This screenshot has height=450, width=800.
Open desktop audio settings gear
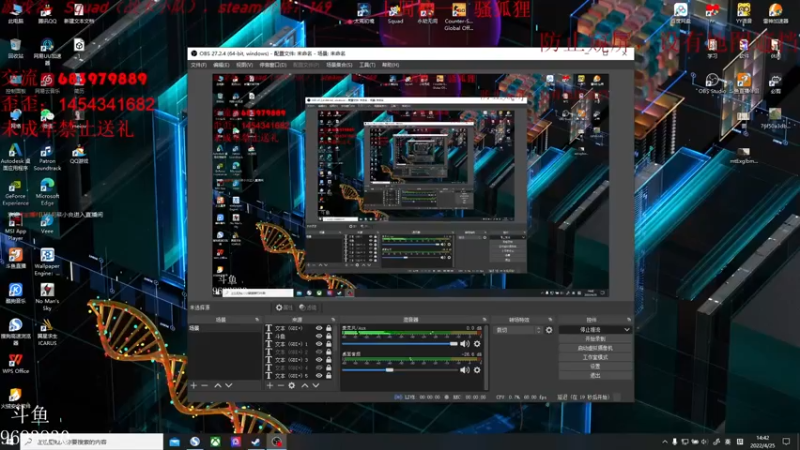point(477,370)
